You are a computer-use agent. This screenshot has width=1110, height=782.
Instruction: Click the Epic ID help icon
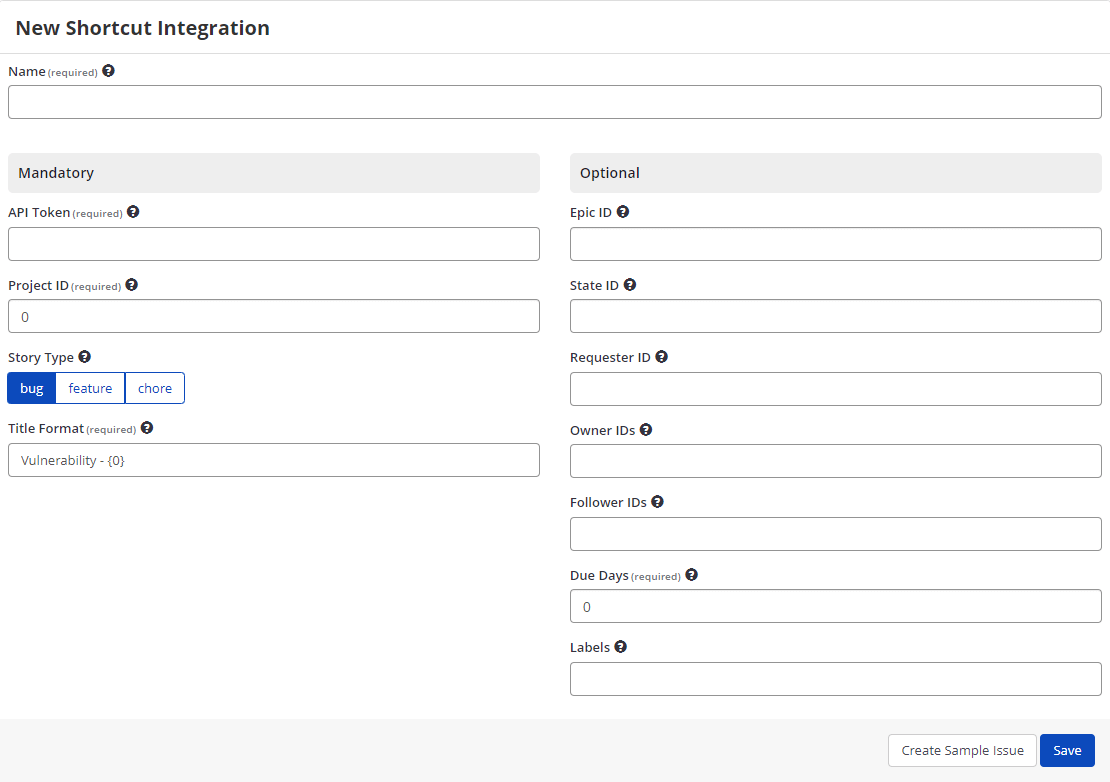(x=623, y=212)
